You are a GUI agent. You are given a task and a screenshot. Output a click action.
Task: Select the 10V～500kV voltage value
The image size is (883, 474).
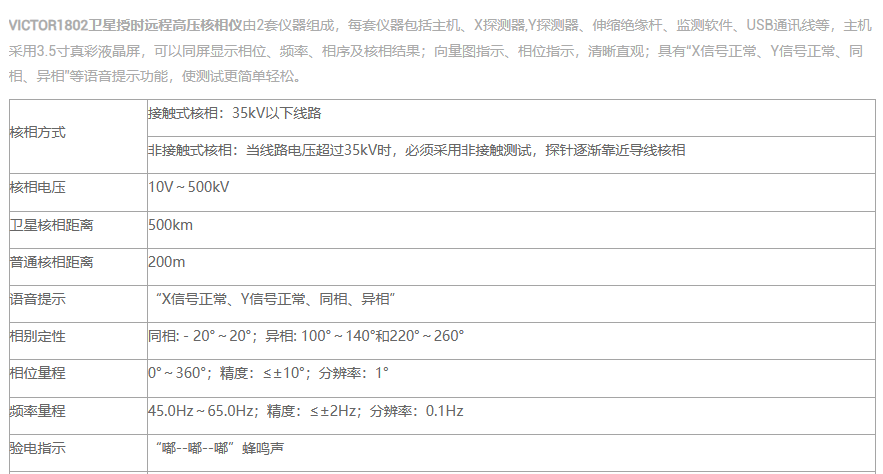click(189, 187)
